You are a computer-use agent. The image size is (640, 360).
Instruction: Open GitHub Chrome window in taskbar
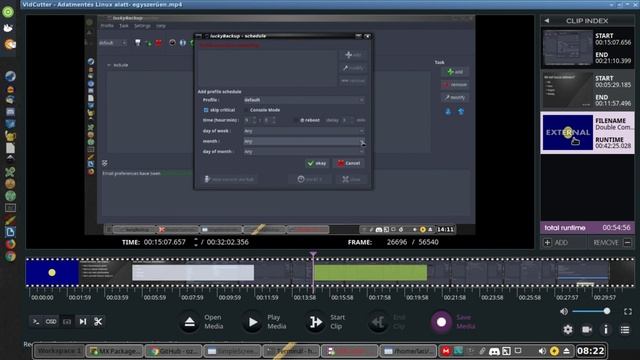coord(174,351)
